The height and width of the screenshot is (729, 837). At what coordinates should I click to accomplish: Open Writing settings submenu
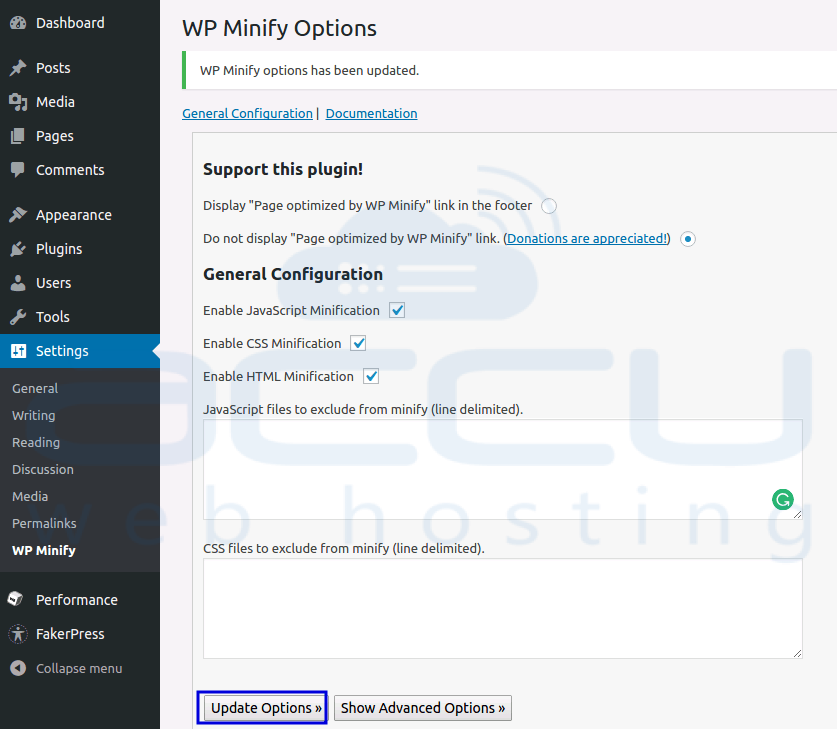34,415
